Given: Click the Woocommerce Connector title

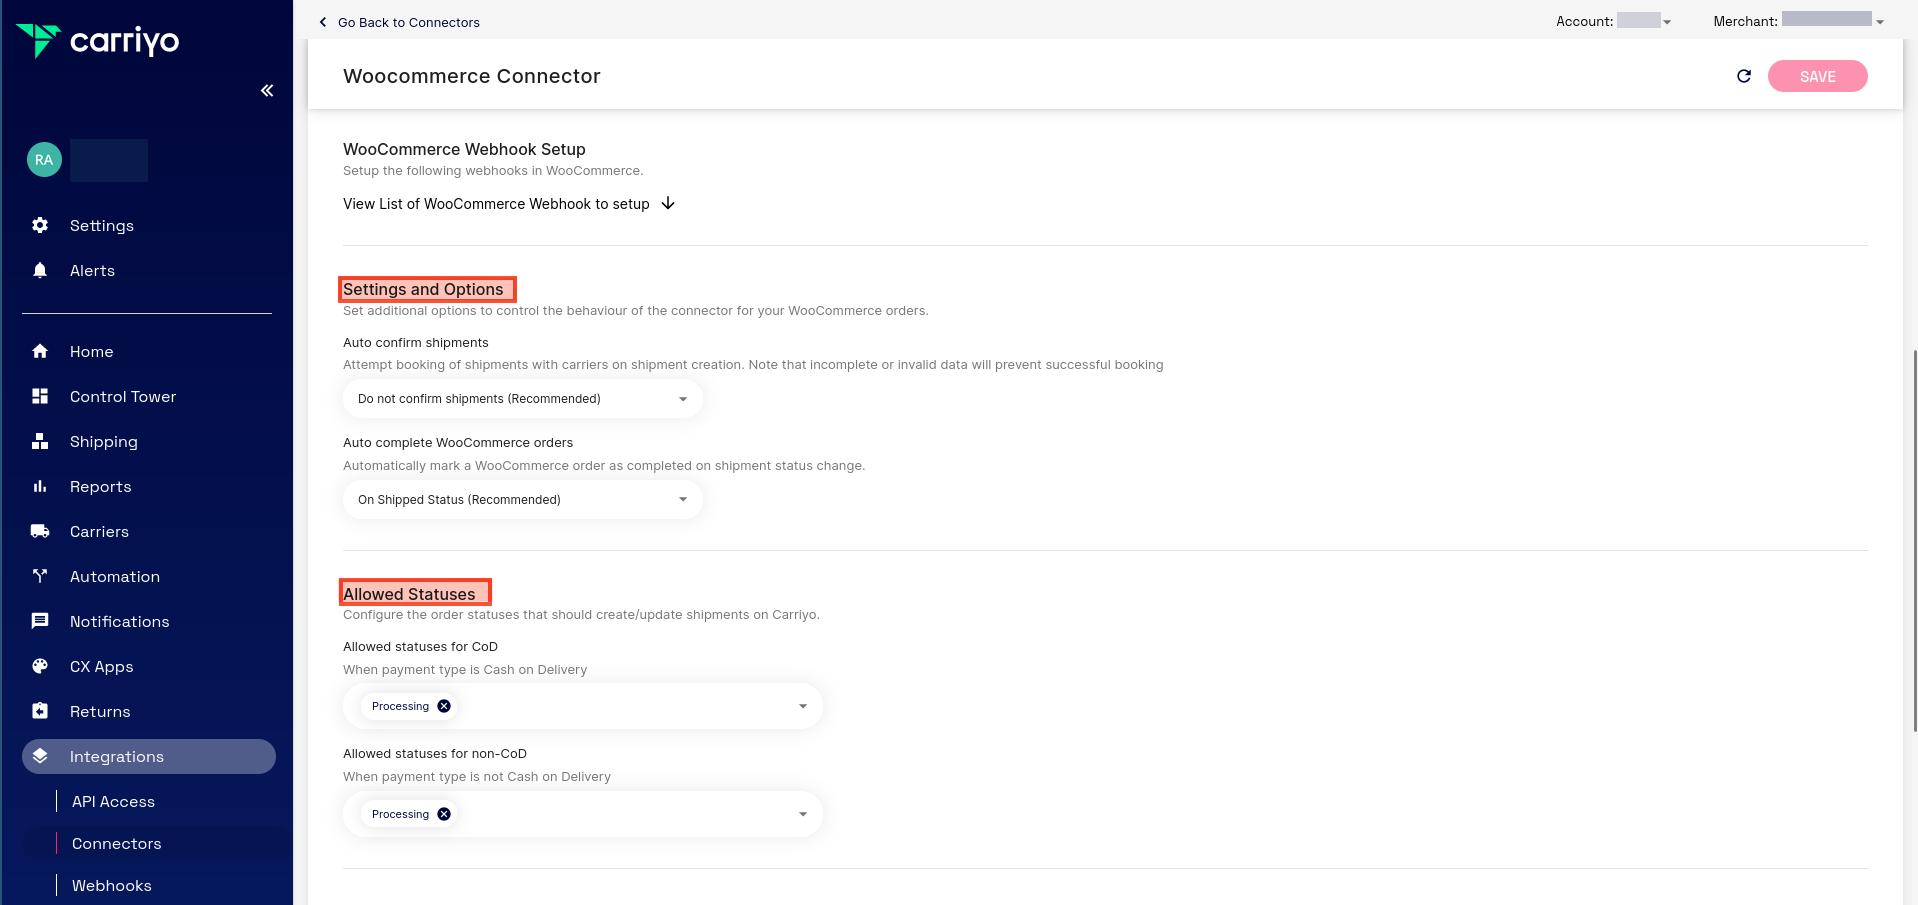Looking at the screenshot, I should click(x=472, y=76).
